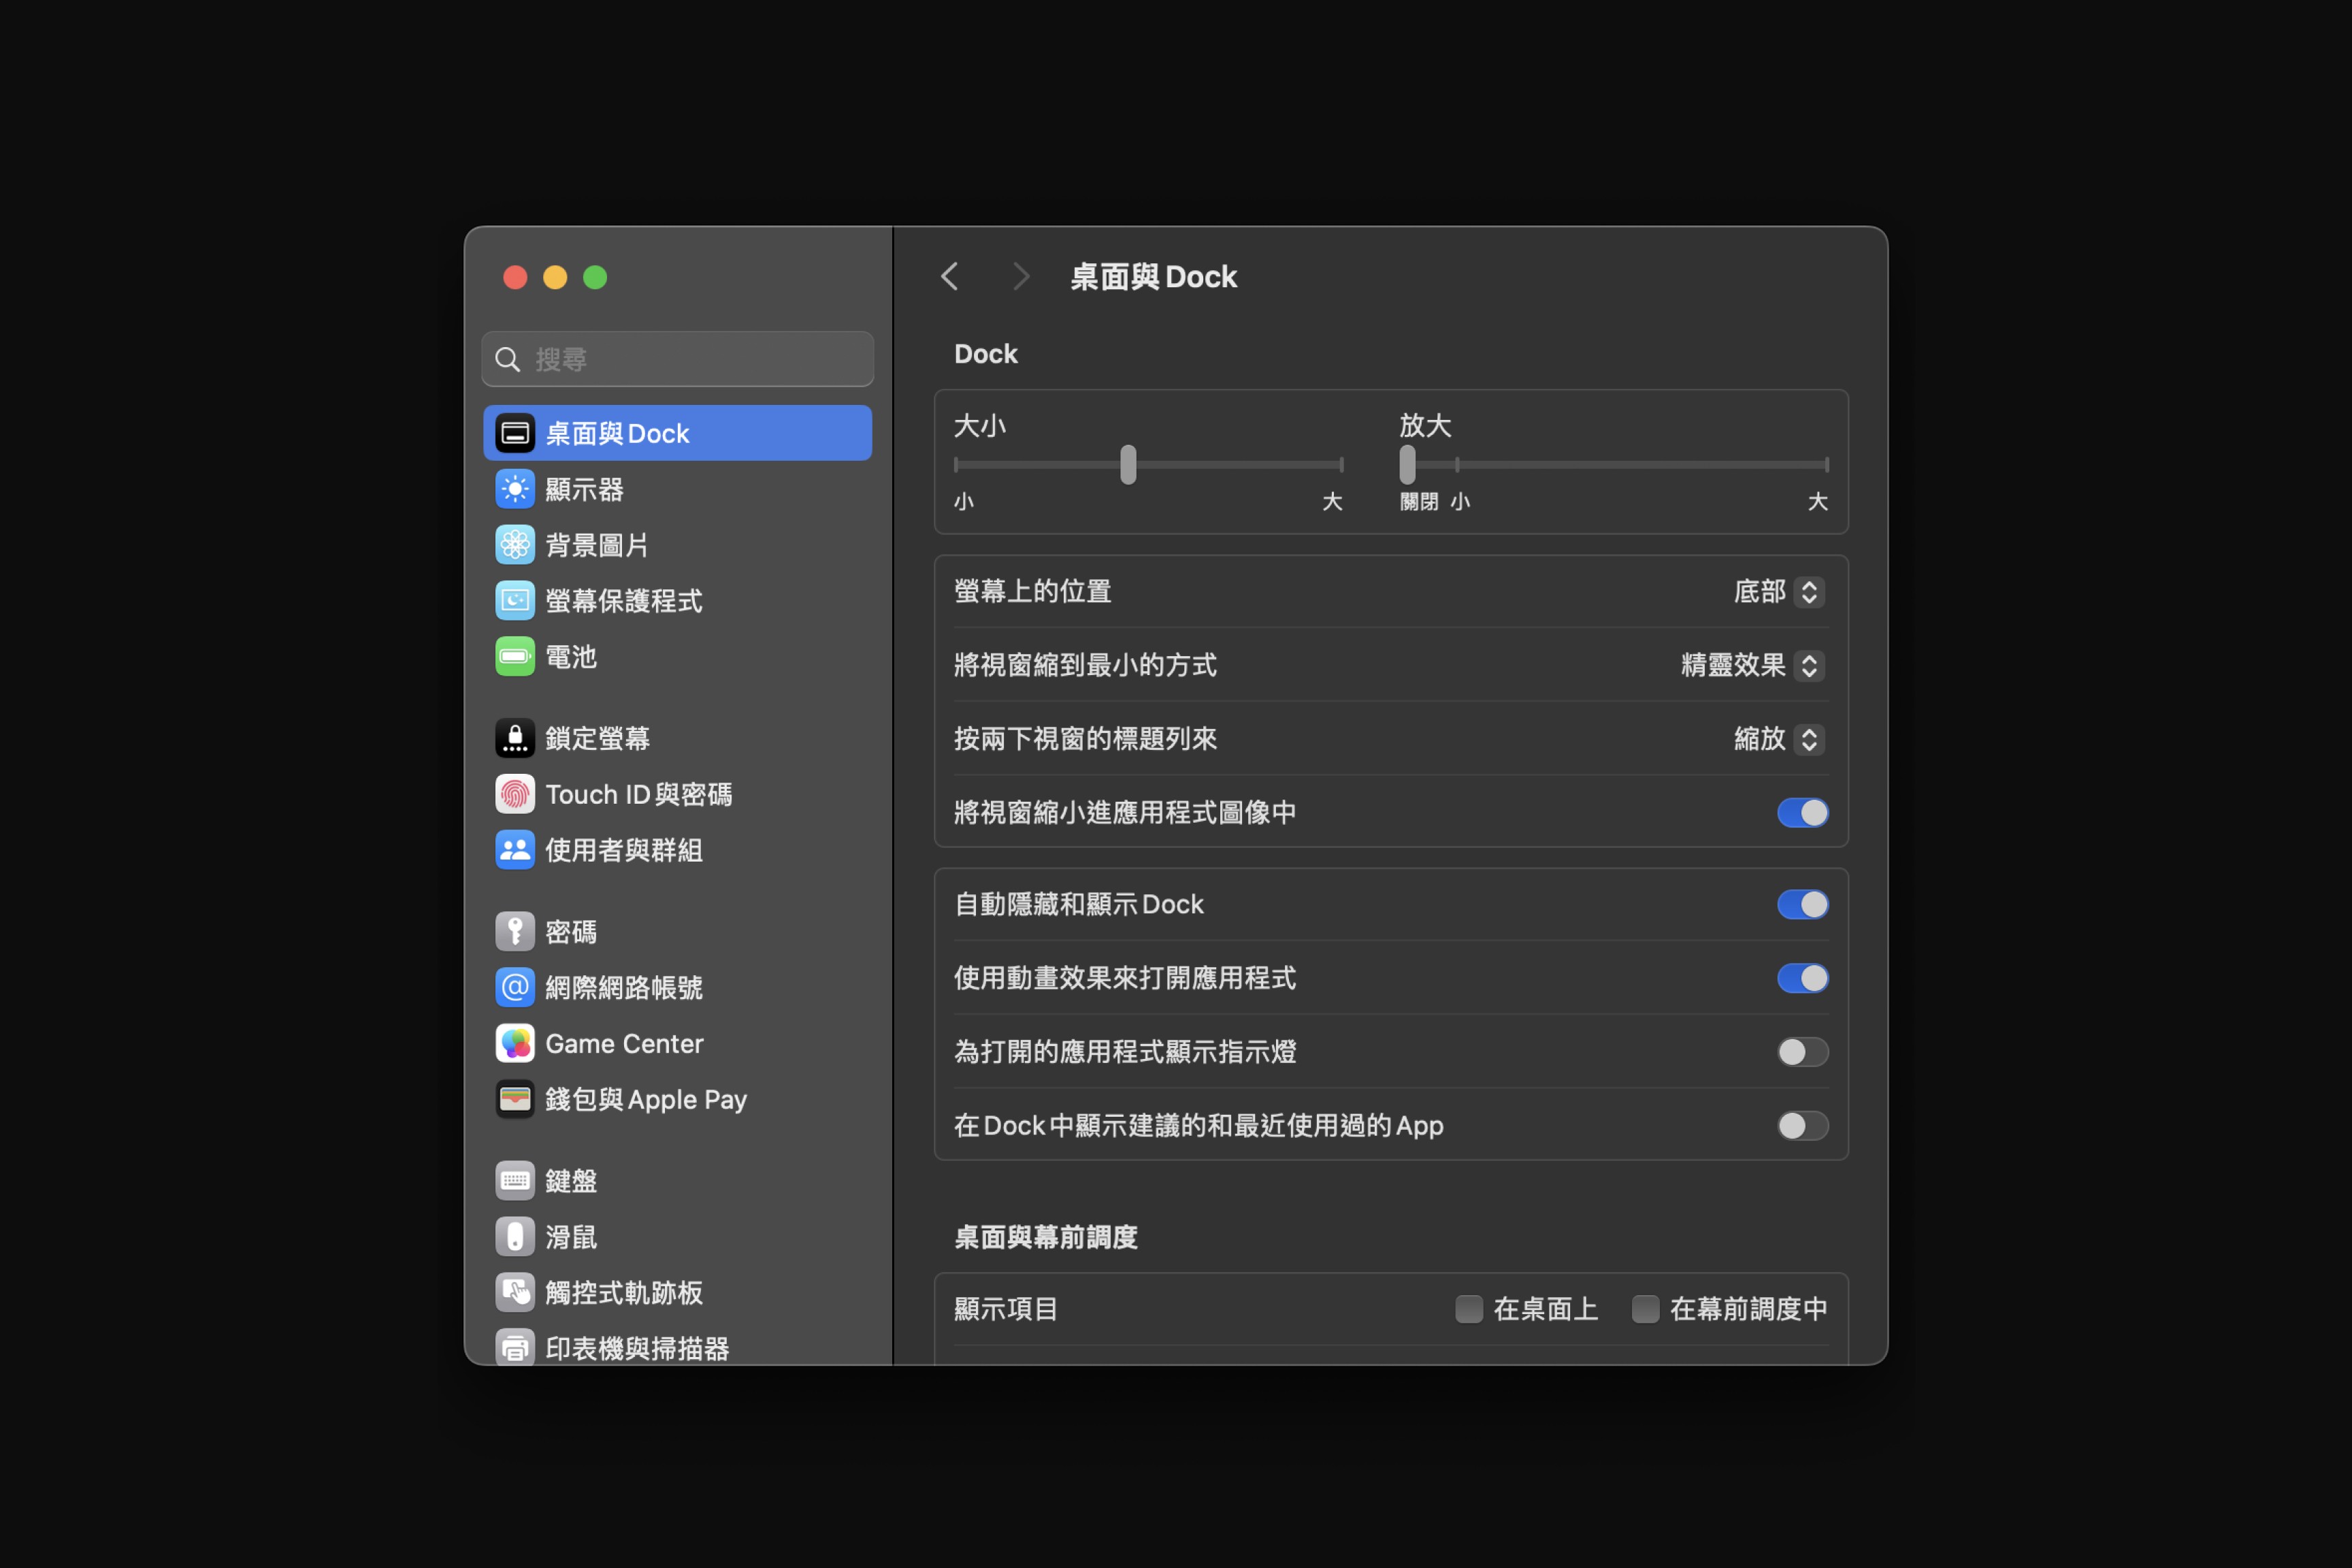Open the Game Center icon
Viewport: 2352px width, 1568px height.
[x=515, y=1043]
